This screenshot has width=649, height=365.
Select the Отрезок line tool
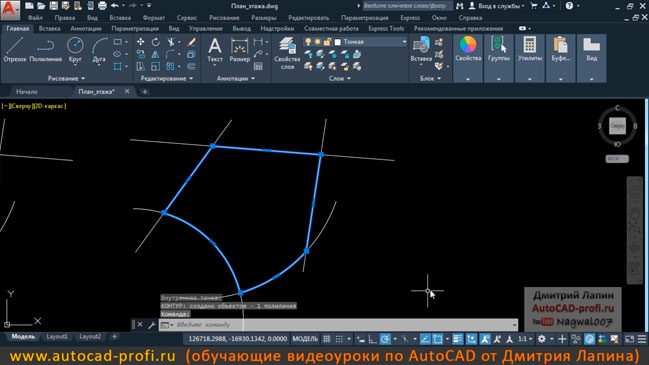coord(15,50)
